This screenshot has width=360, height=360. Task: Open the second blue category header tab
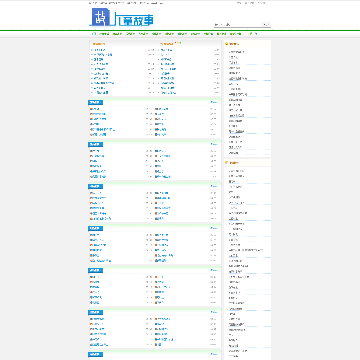[96, 144]
